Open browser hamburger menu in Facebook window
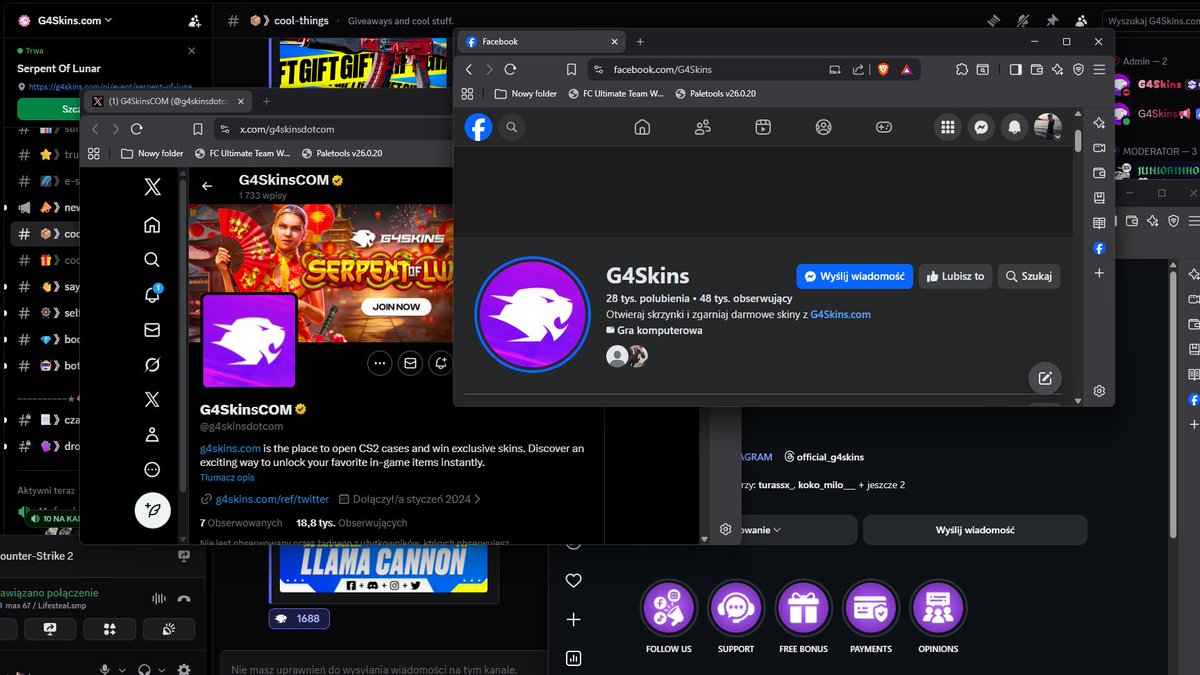 (1099, 69)
